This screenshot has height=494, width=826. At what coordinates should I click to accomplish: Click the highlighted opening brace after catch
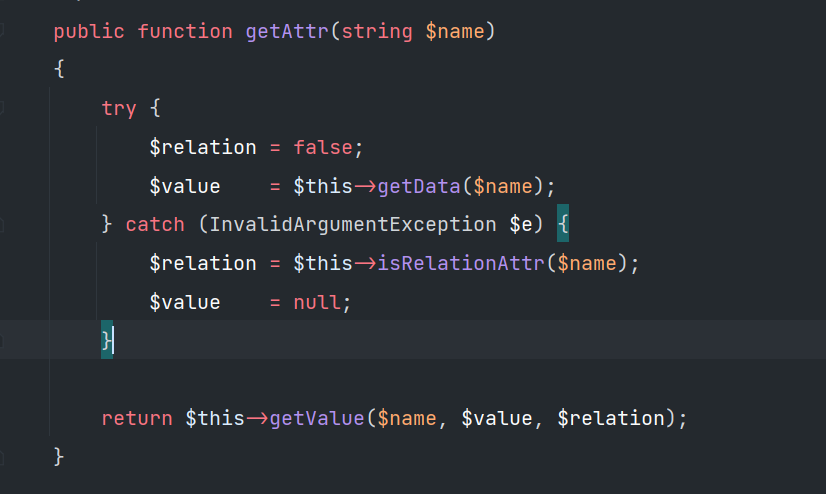pos(563,223)
